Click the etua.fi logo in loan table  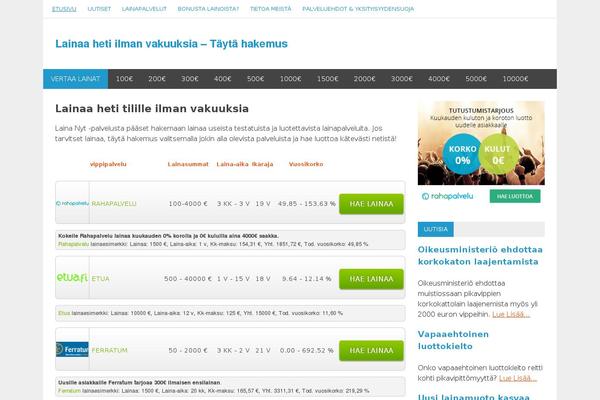[x=72, y=278]
